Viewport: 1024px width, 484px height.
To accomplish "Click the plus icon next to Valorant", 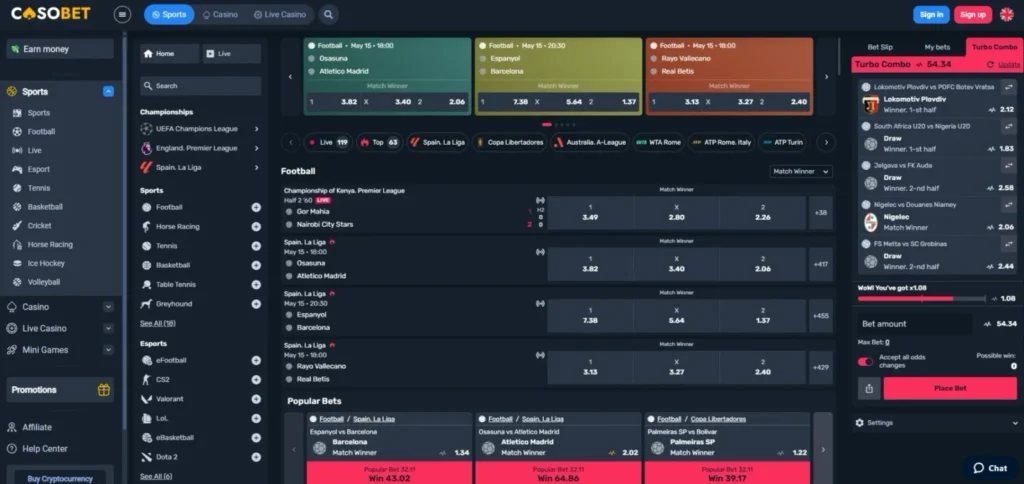I will (x=256, y=399).
